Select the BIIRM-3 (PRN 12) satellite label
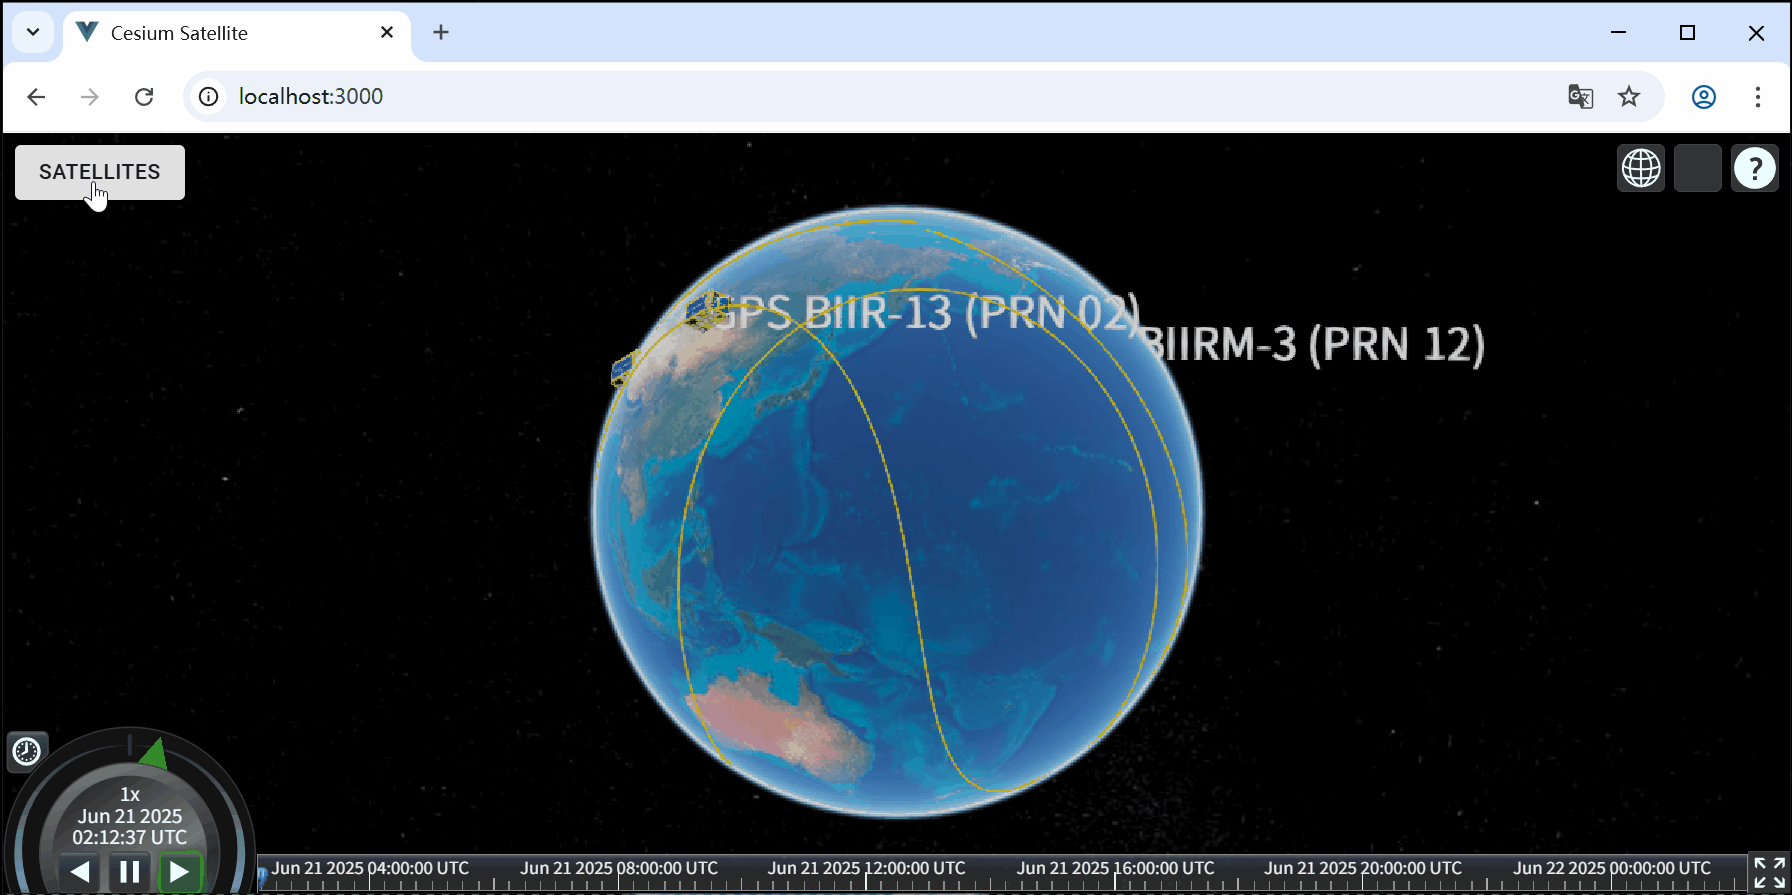1792x895 pixels. pyautogui.click(x=1313, y=344)
